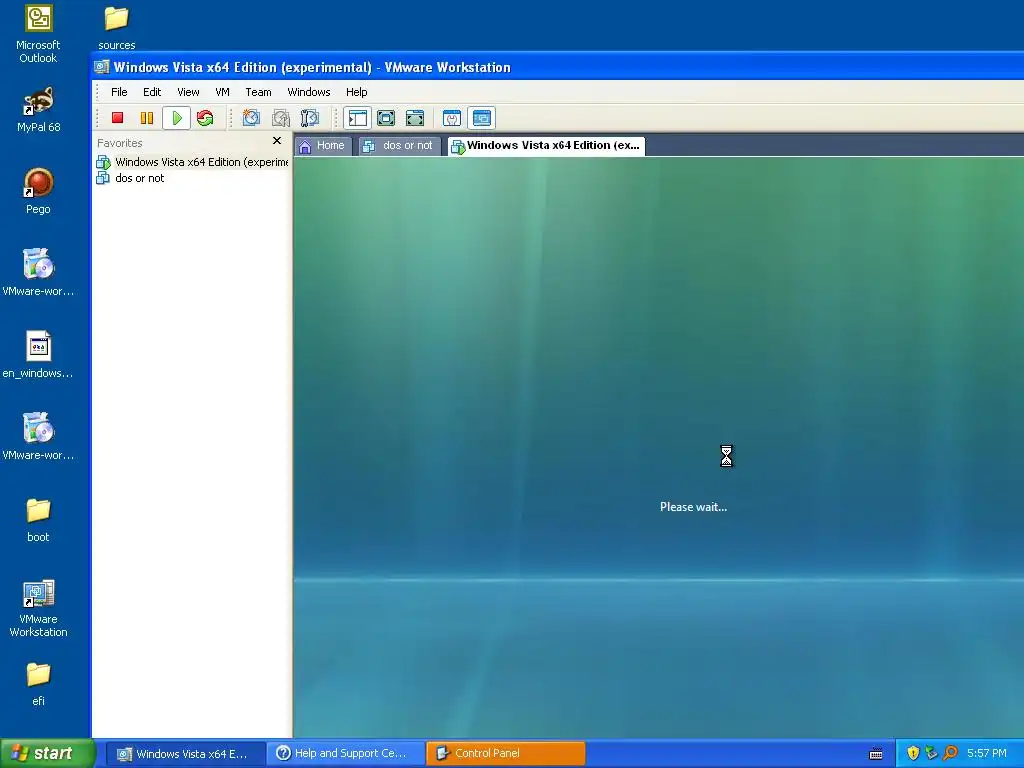The height and width of the screenshot is (768, 1024).
Task: Show the console view icon
Action: (481, 118)
